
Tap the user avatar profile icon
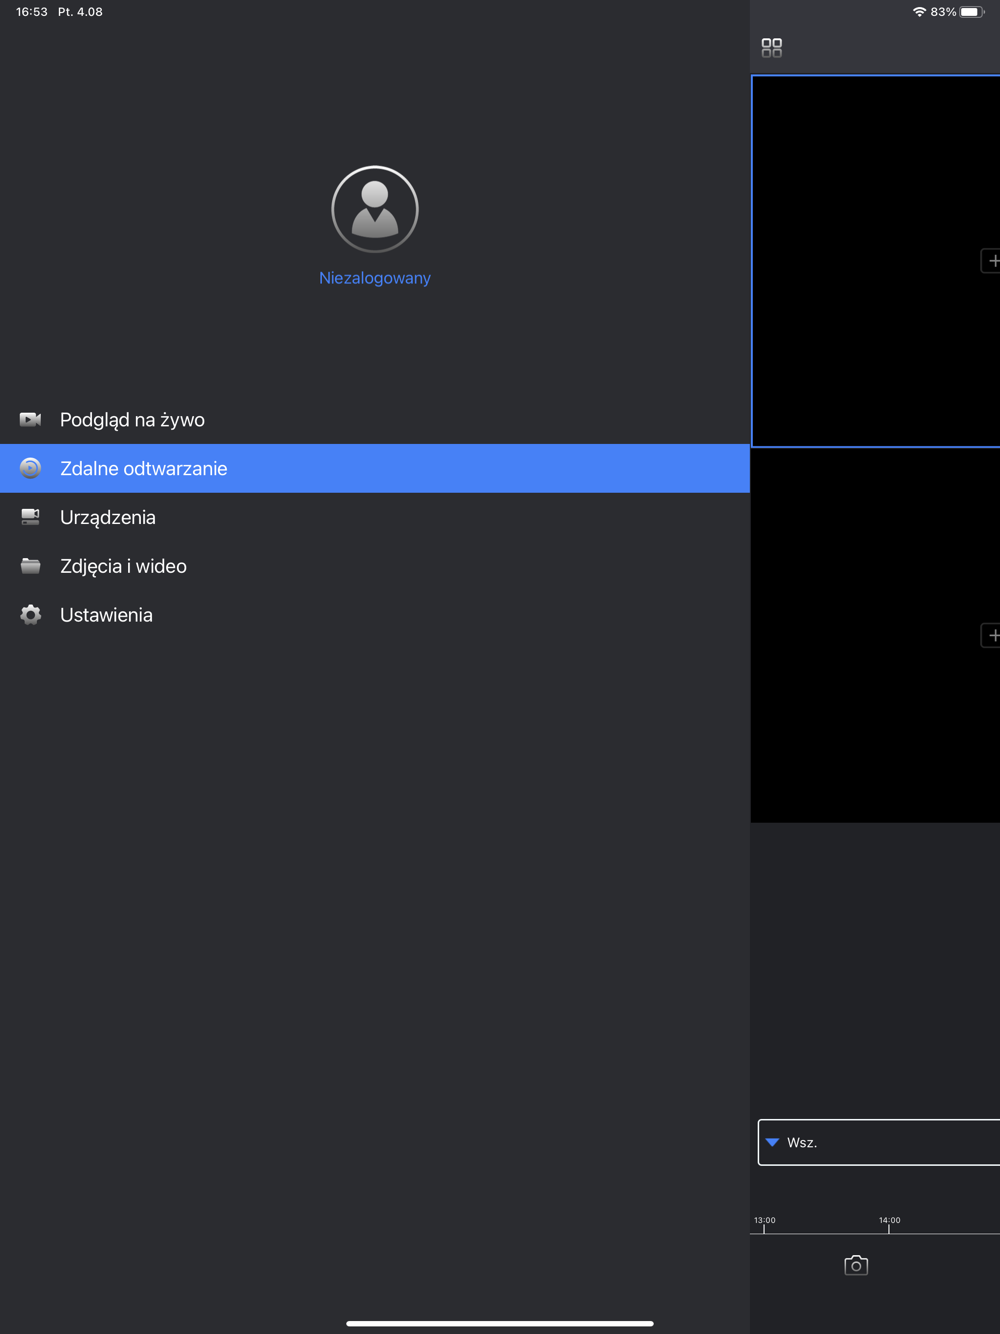click(x=375, y=209)
